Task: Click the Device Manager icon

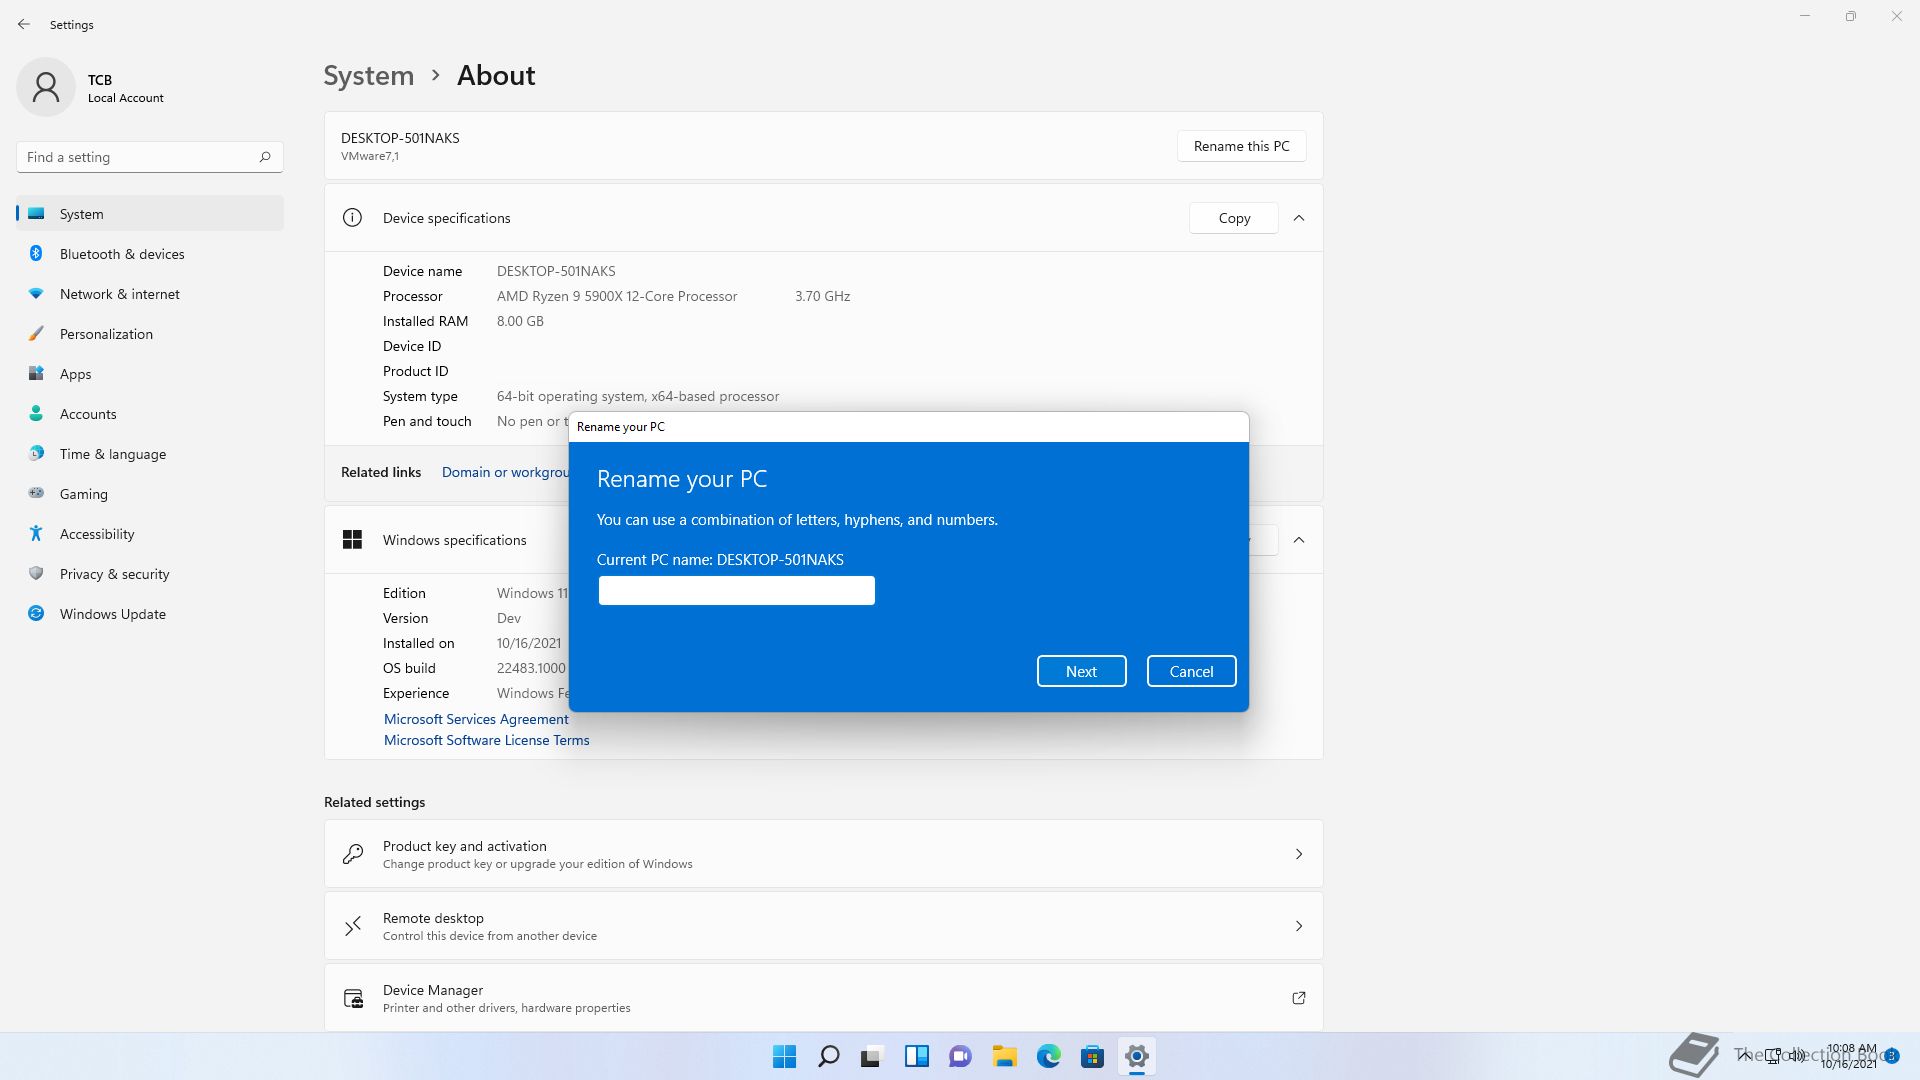Action: 353,998
